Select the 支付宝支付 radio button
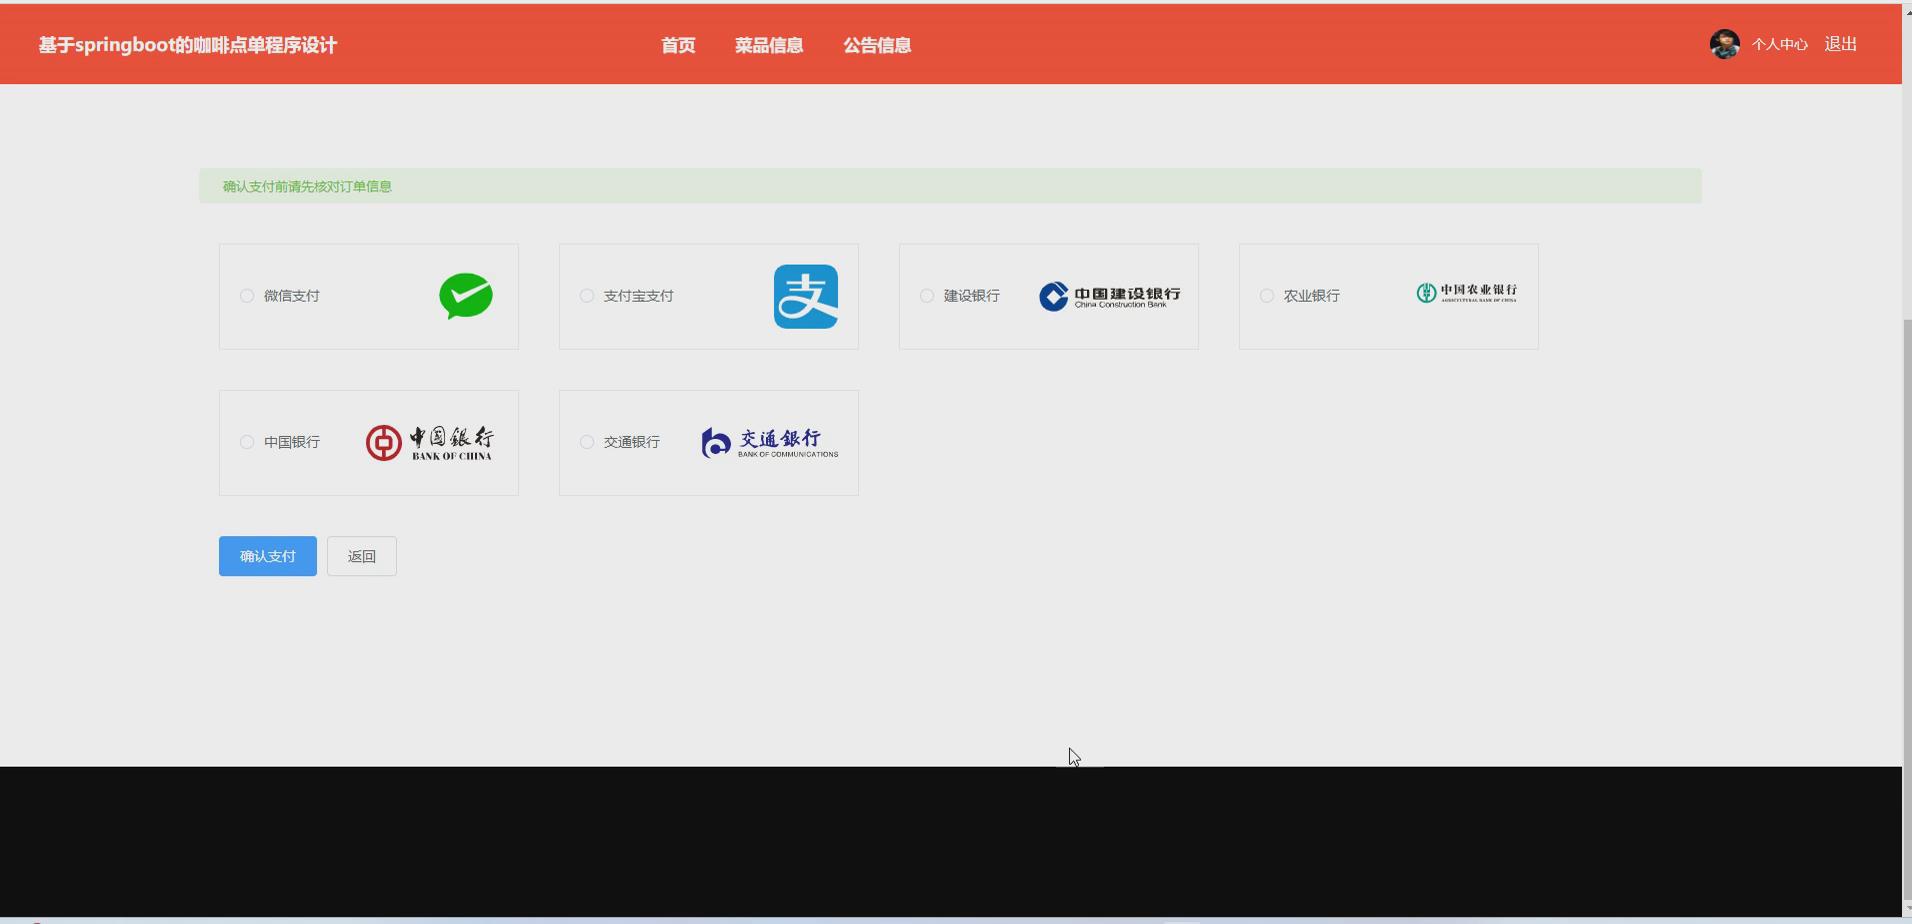 click(587, 296)
